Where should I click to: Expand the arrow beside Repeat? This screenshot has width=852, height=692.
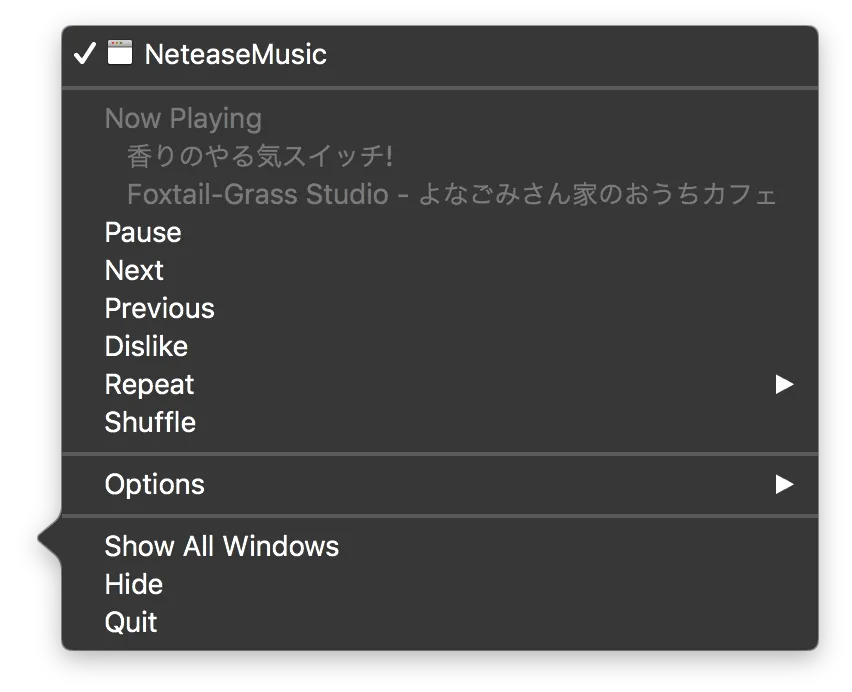click(x=784, y=385)
